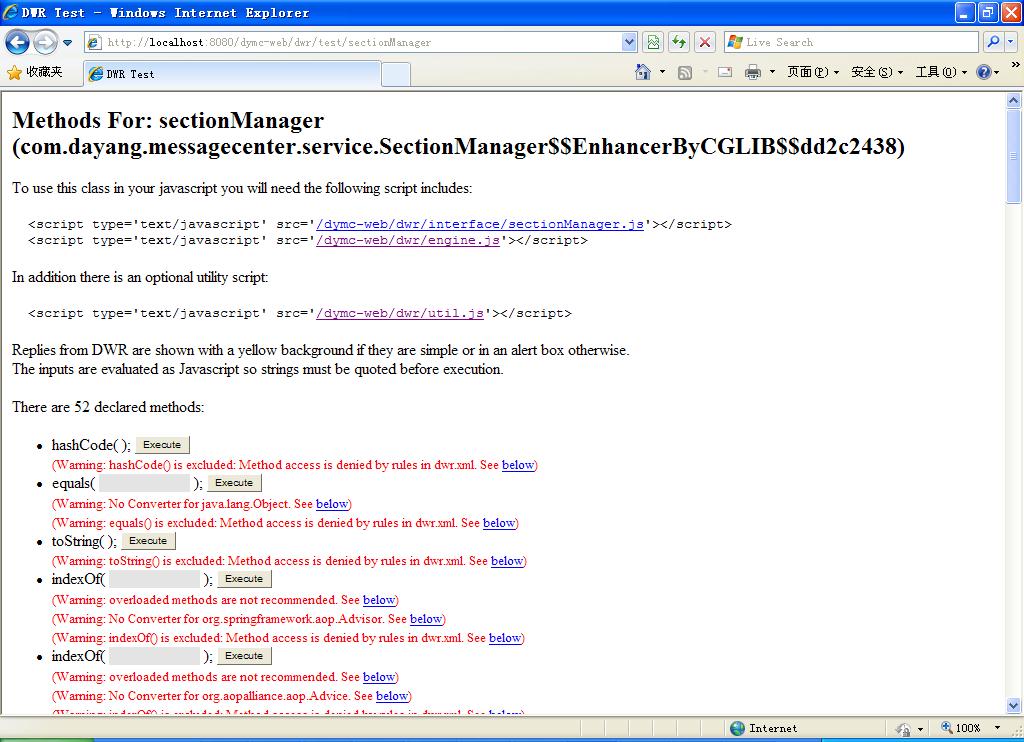This screenshot has height=742, width=1024.
Task: Print the page with the printer icon
Action: tap(753, 72)
